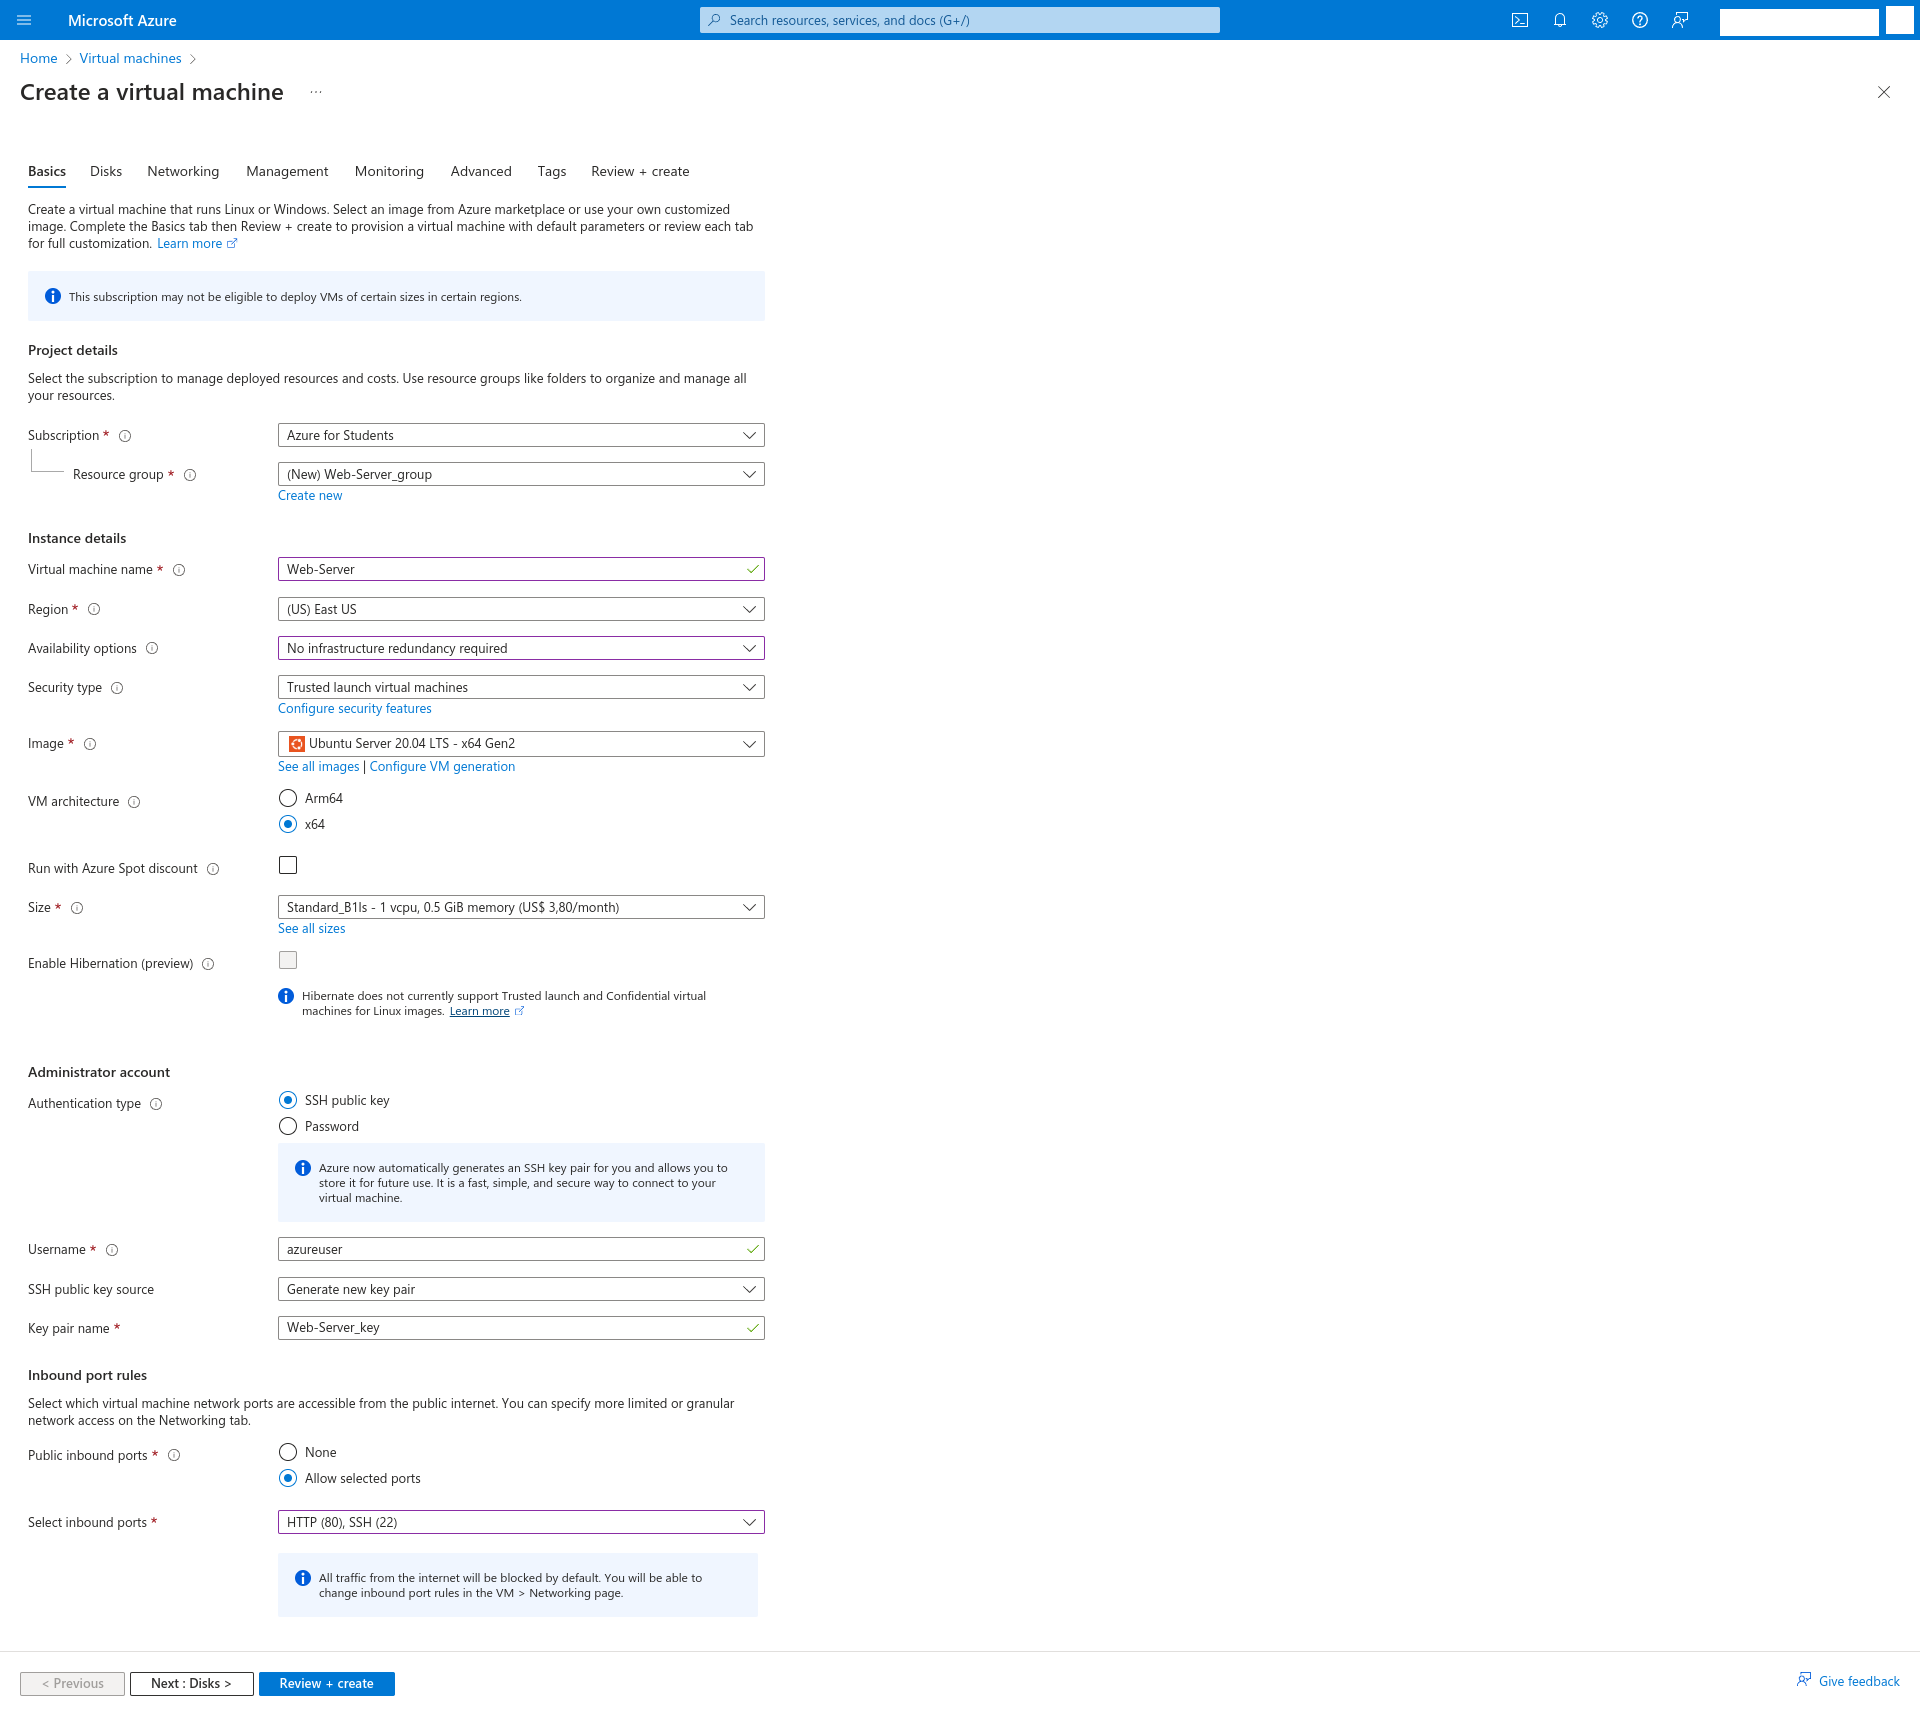Expand the Select inbound ports dropdown
The height and width of the screenshot is (1721, 1920).
520,1522
